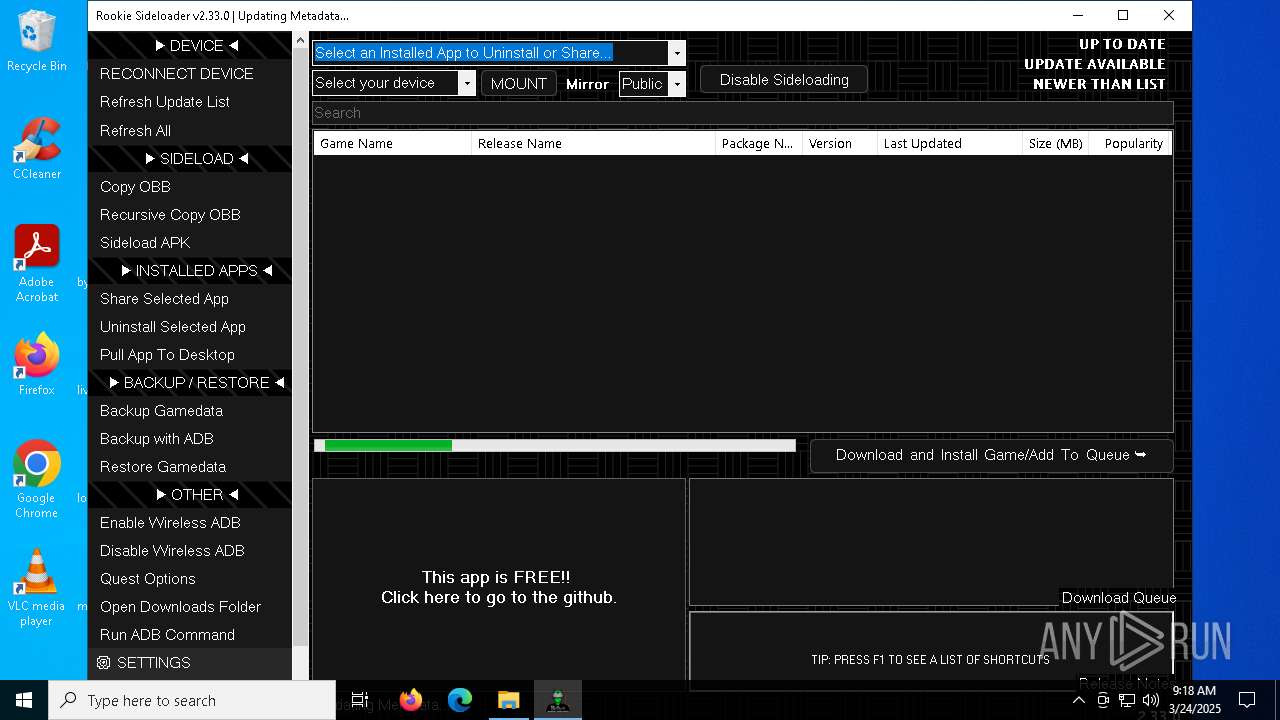Open Microsoft Edge from the taskbar

(460, 700)
